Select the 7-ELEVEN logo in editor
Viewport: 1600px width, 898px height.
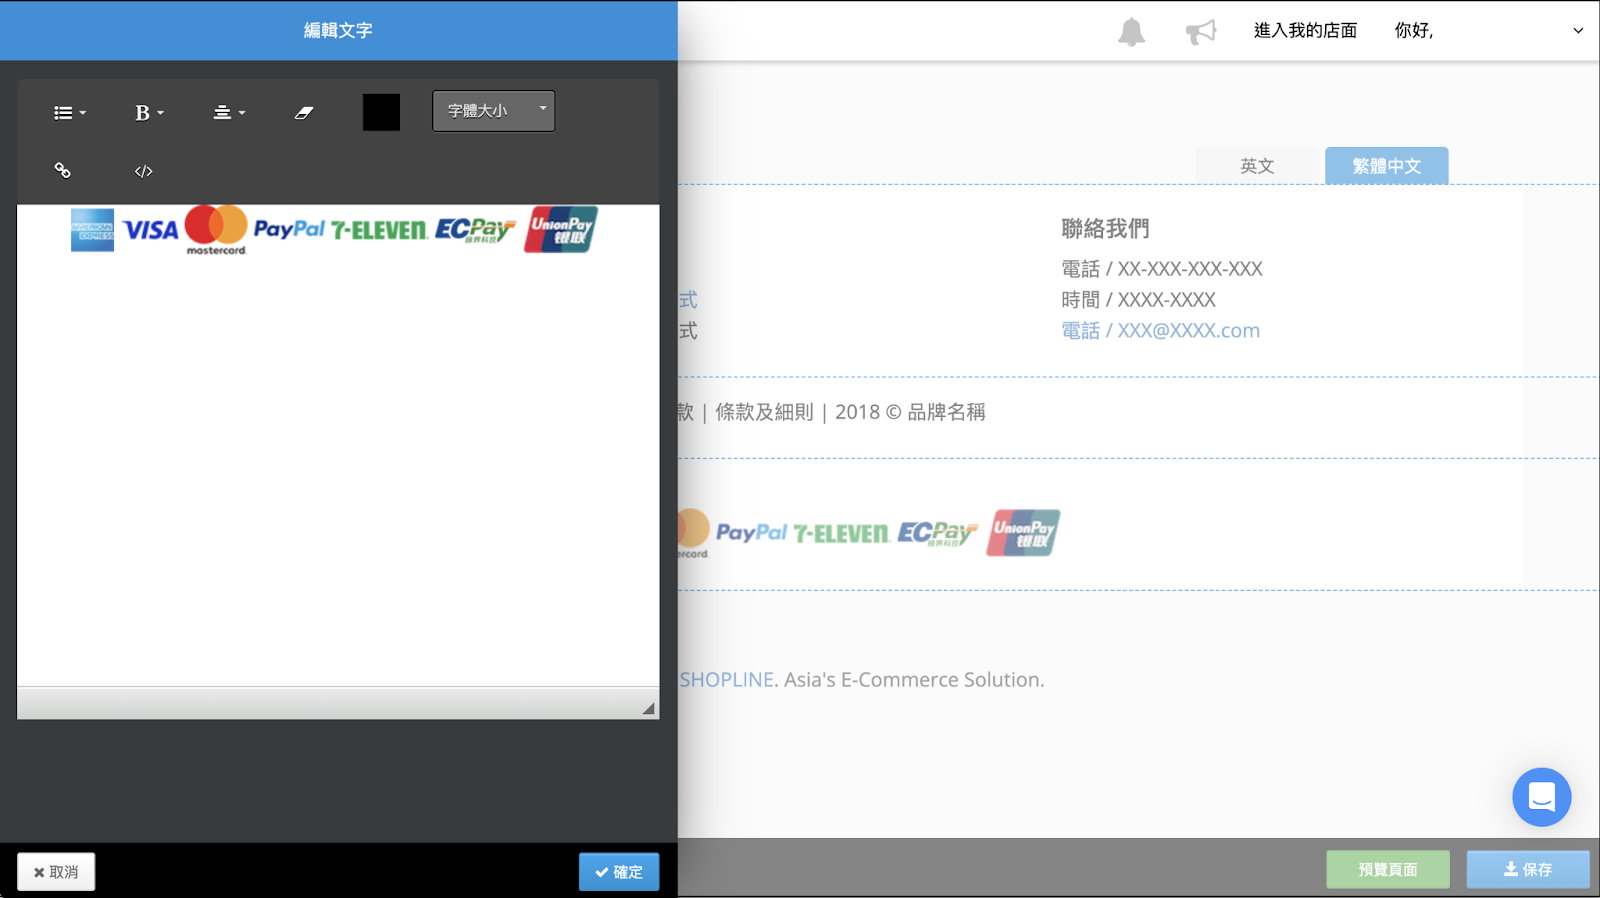(x=379, y=231)
